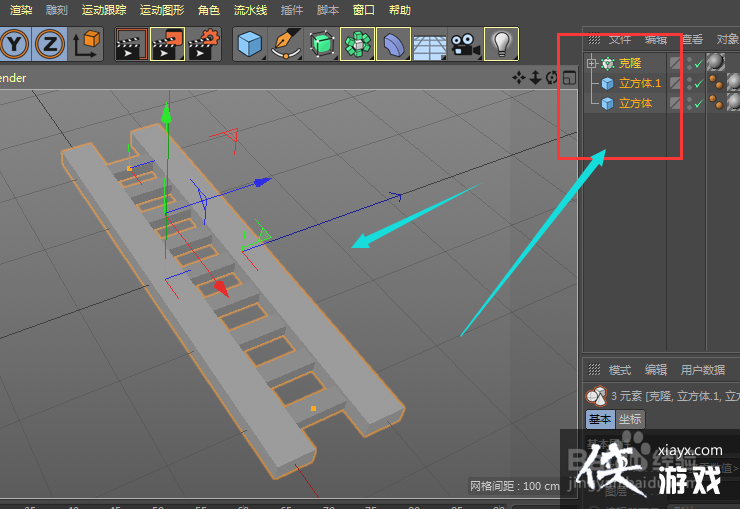The width and height of the screenshot is (740, 509).
Task: Render to Picture Viewer icon
Action: coord(167,44)
